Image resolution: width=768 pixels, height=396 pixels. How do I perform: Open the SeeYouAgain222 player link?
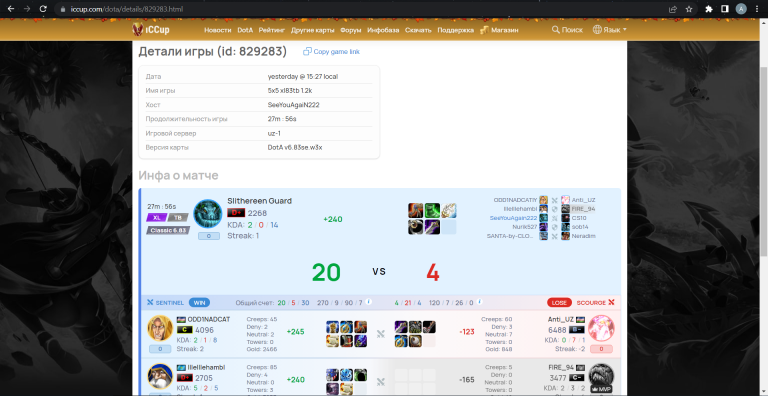pos(513,218)
